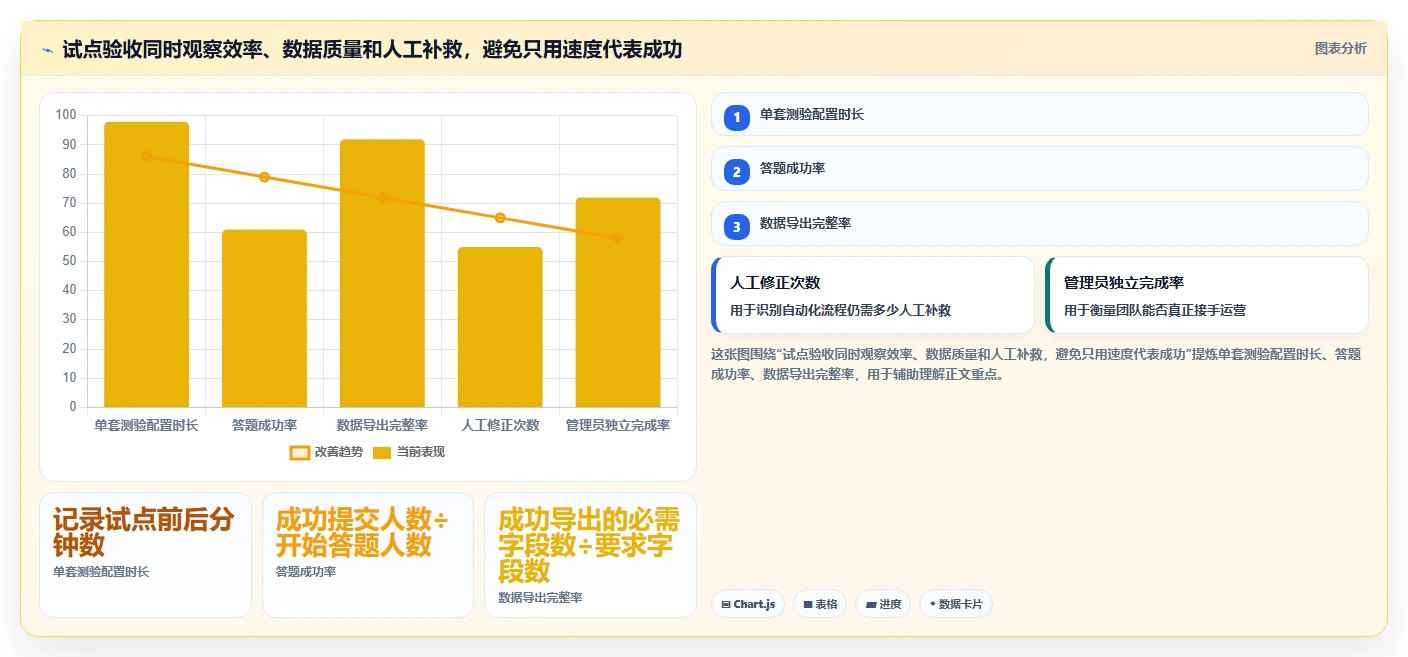
Task: Click the 改善趋势 legend color box
Action: 300,453
